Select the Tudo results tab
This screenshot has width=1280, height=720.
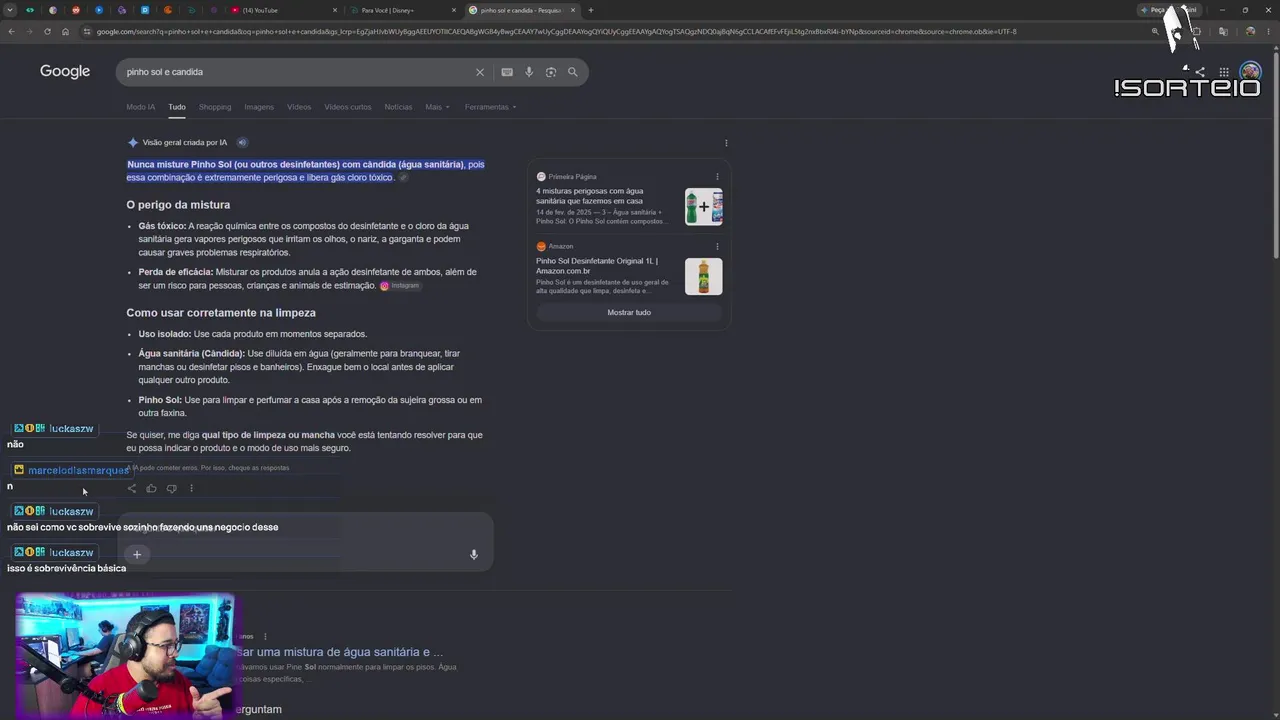177,107
